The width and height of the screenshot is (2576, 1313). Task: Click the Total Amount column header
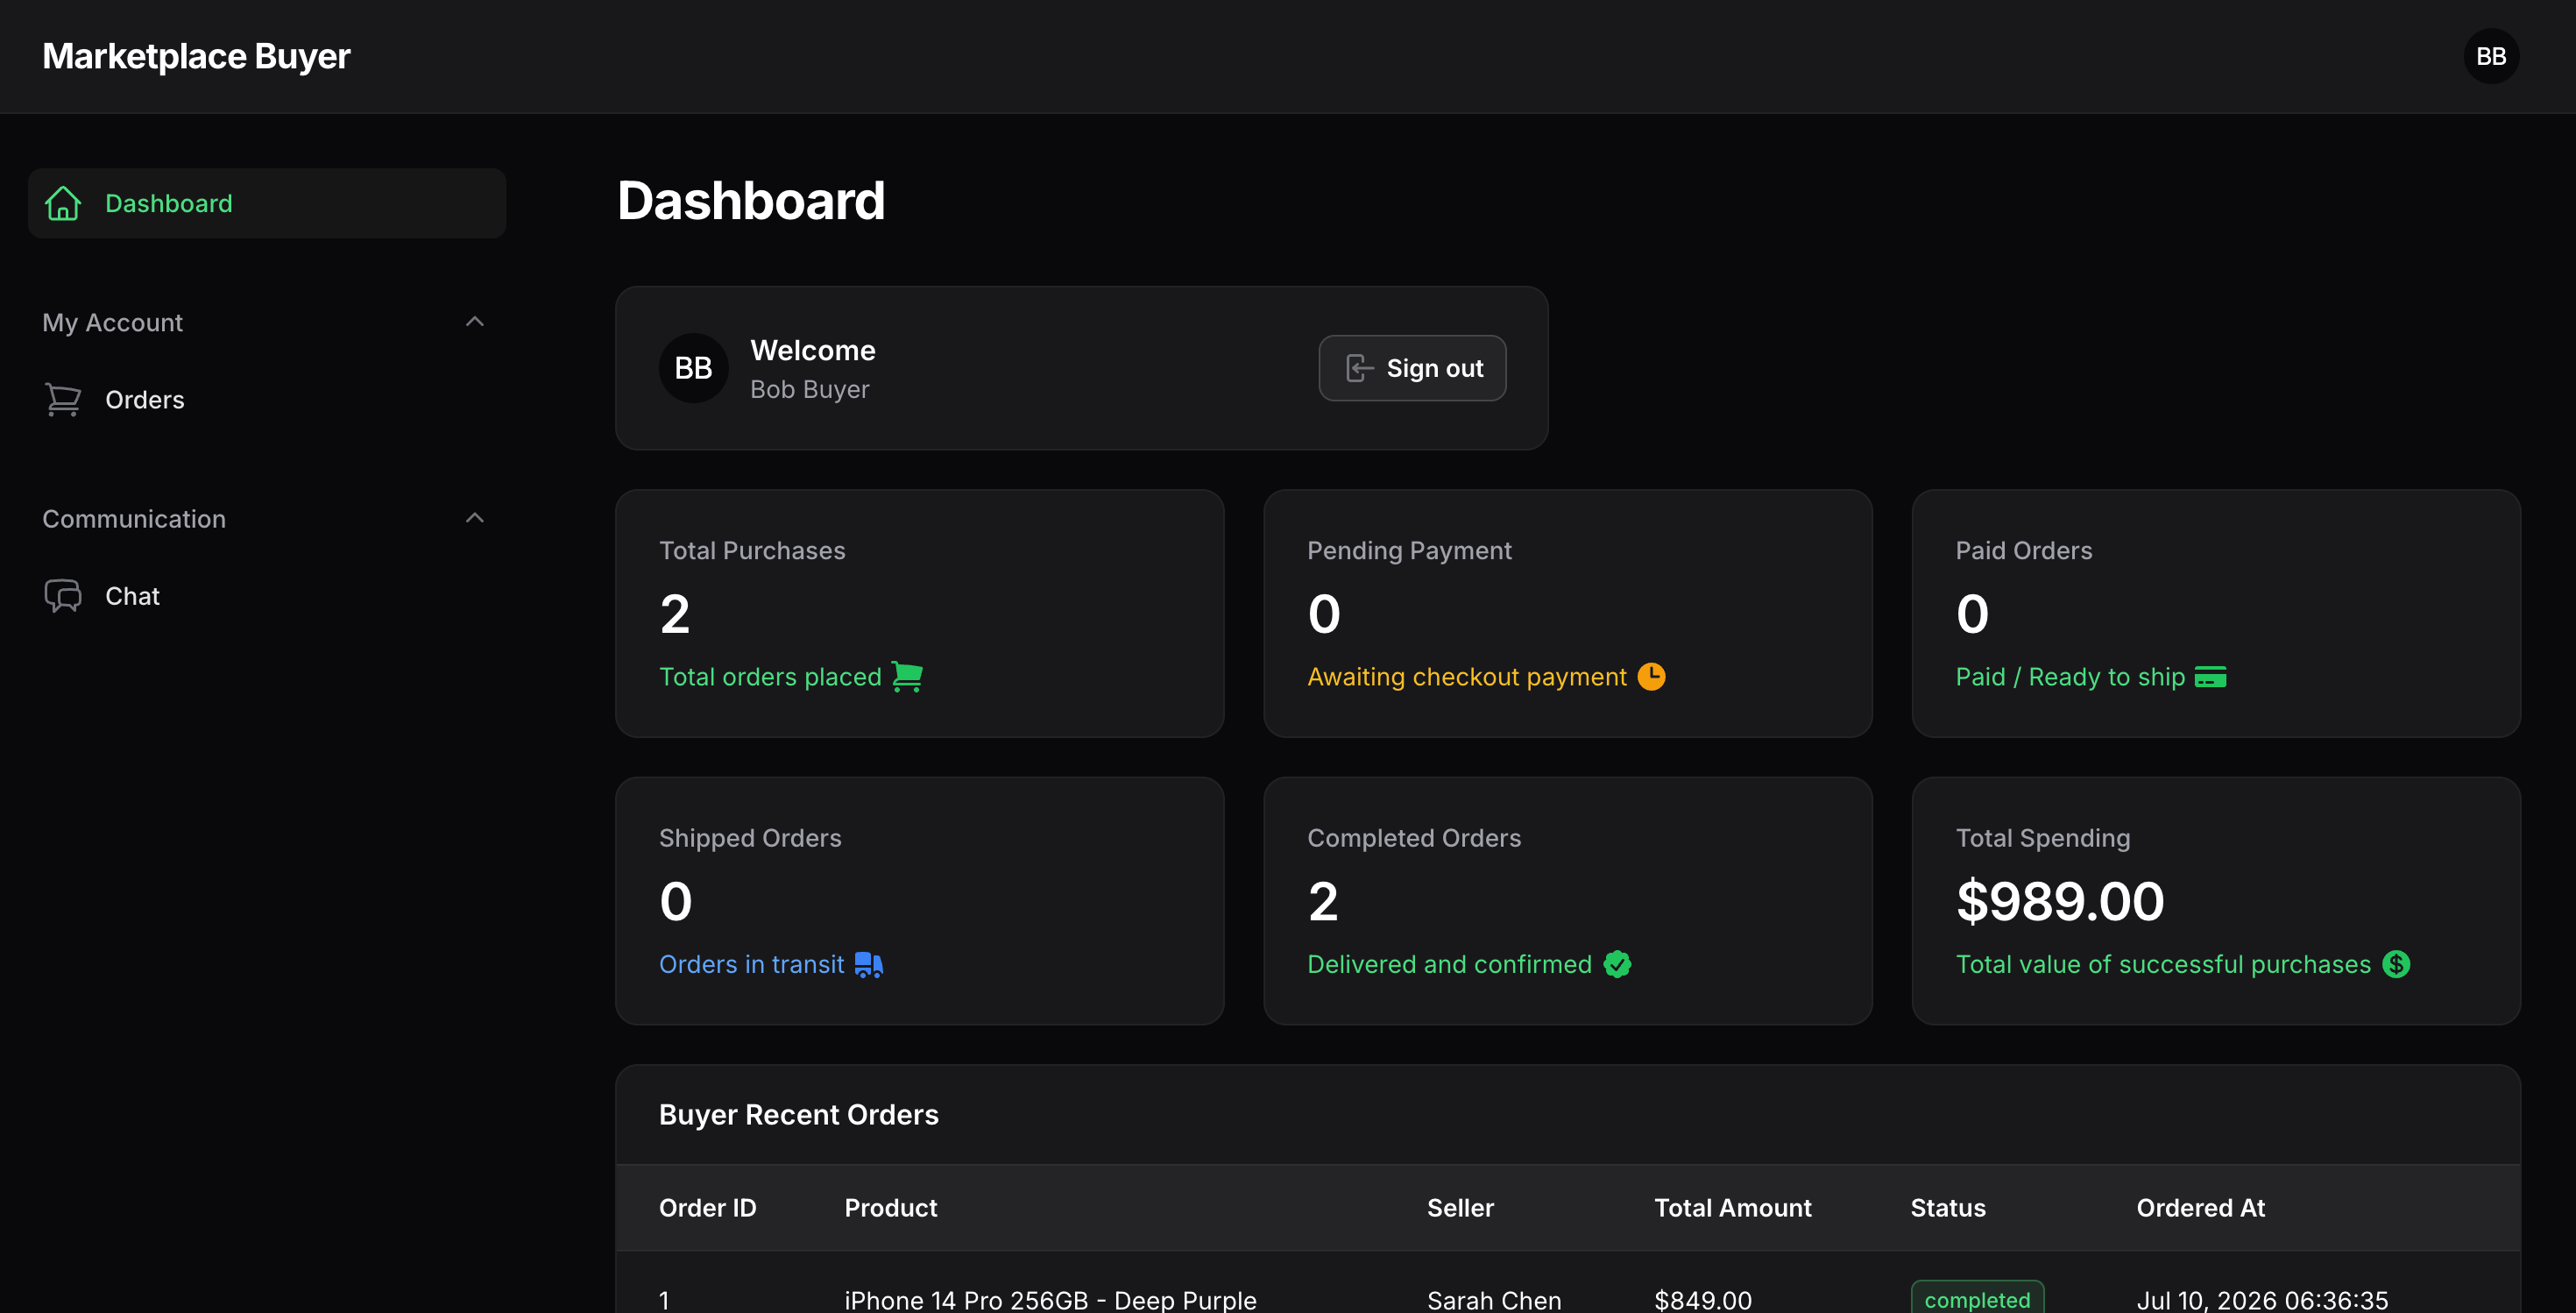[1732, 1208]
